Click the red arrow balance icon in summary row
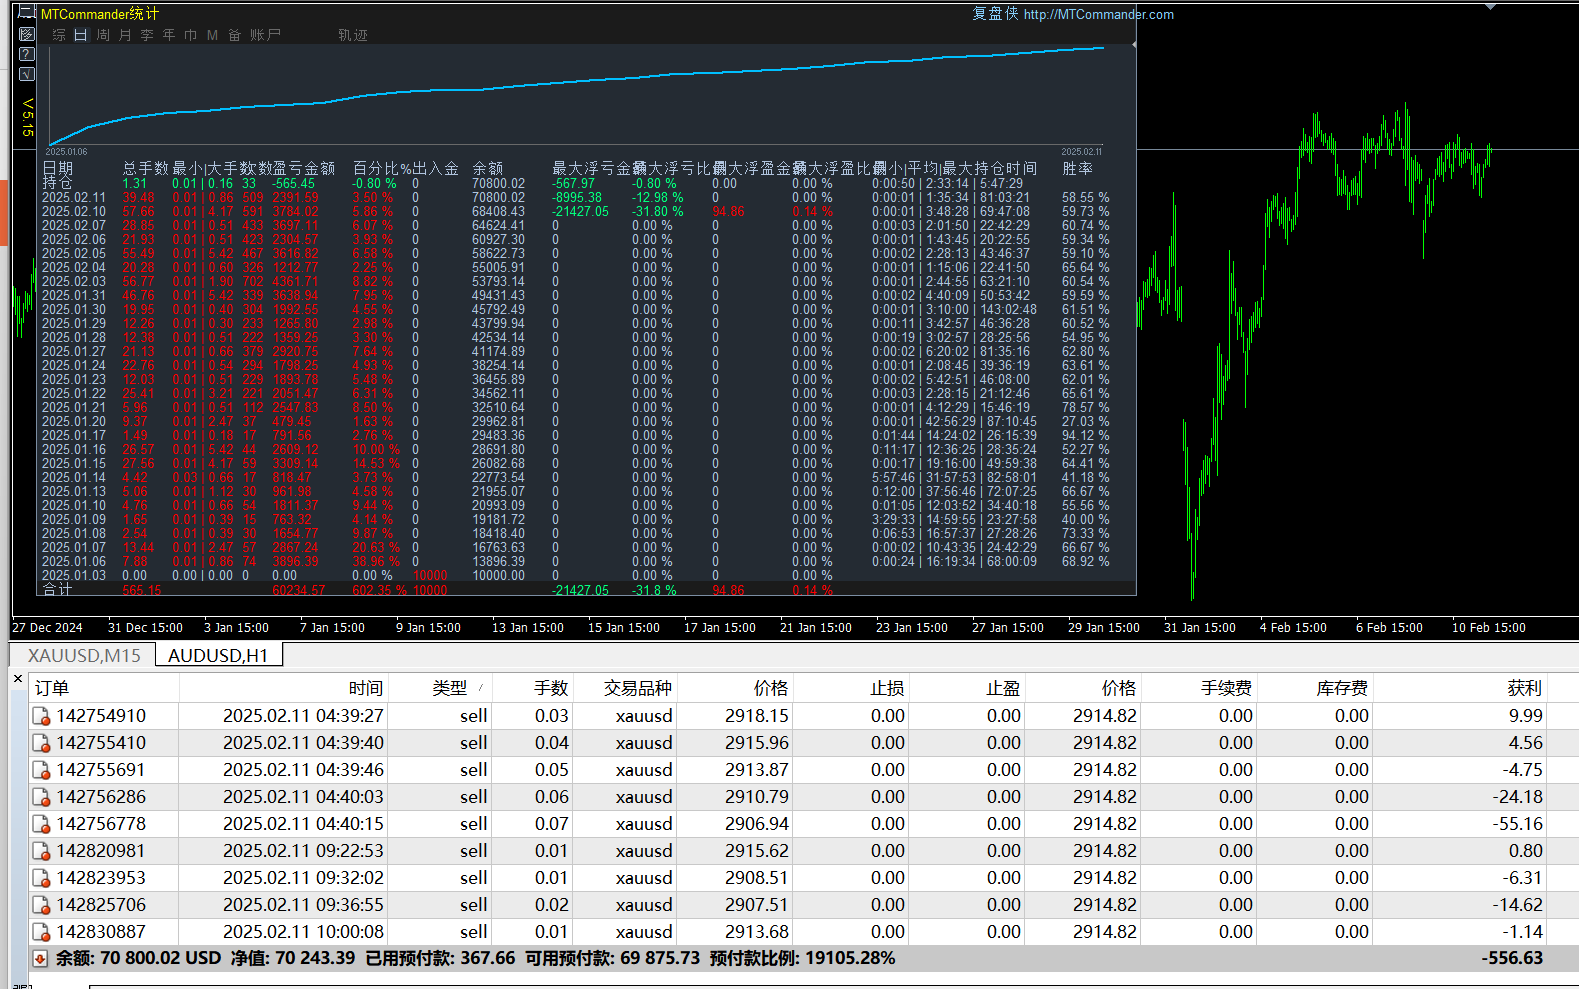 pyautogui.click(x=40, y=958)
